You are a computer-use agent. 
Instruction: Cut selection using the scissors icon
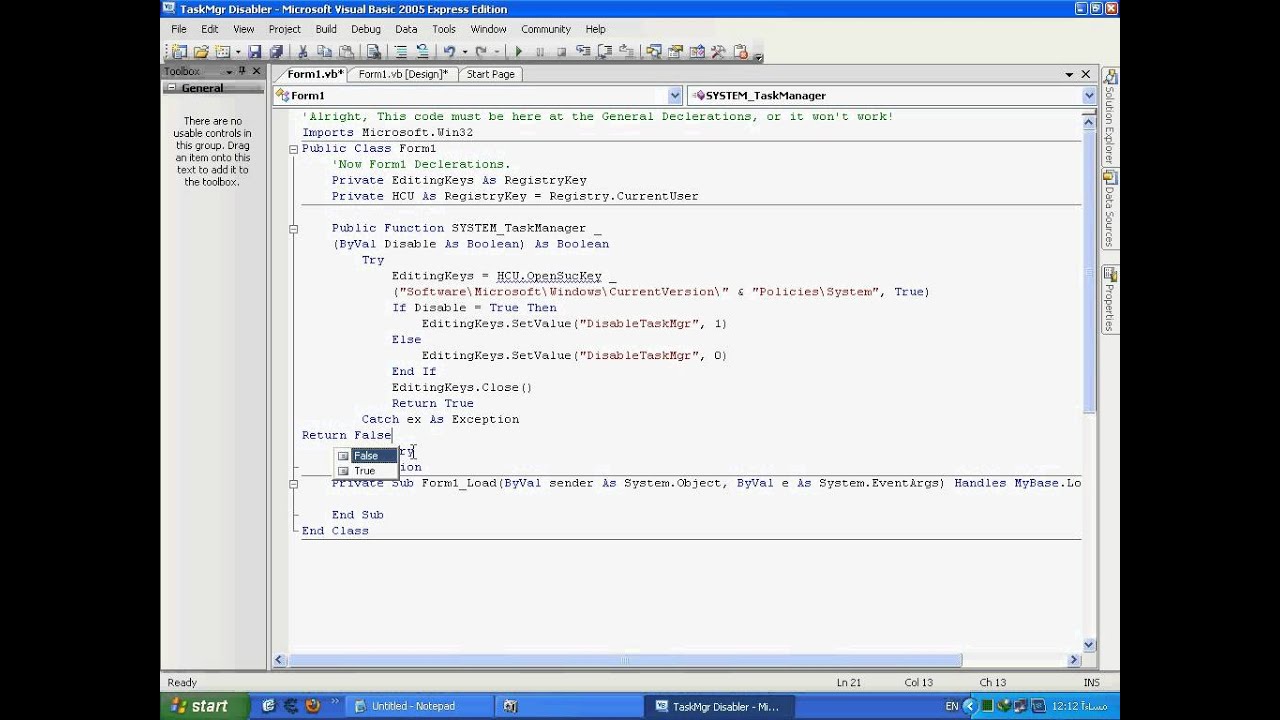[303, 52]
